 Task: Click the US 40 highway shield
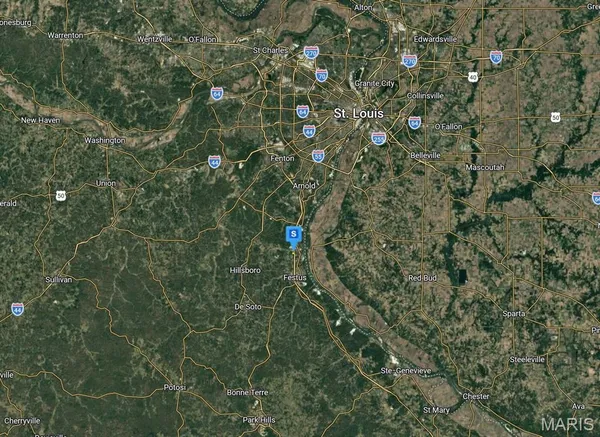click(473, 77)
